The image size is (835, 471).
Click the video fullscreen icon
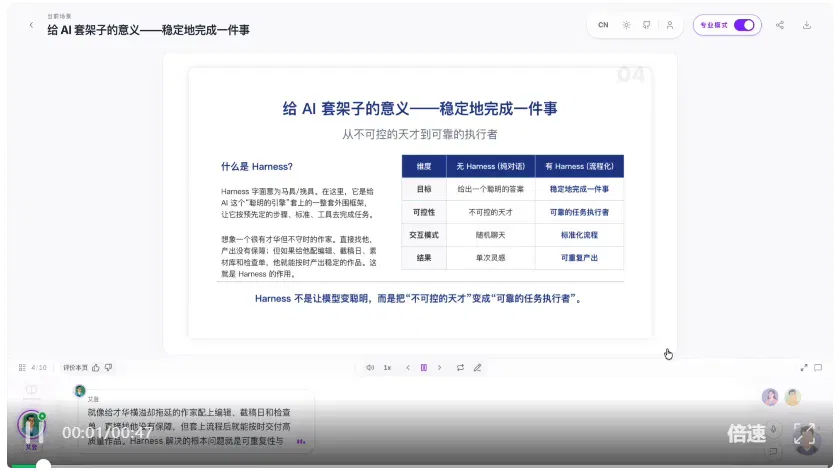[x=805, y=434]
